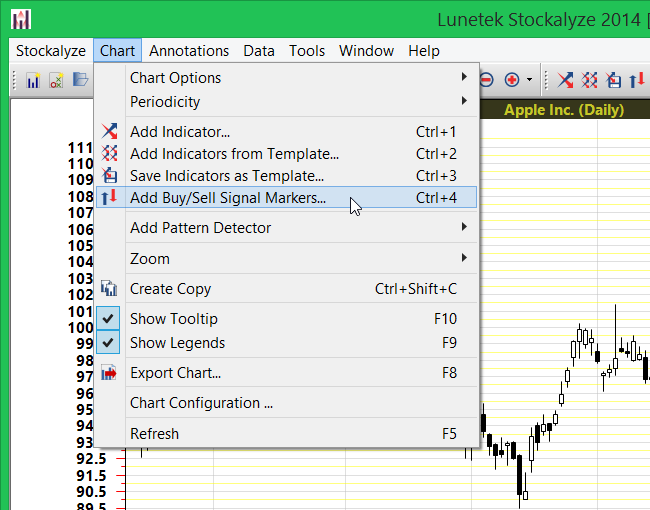The image size is (650, 510).
Task: Open the dropdown arrow beside zoom in
Action: coord(530,80)
